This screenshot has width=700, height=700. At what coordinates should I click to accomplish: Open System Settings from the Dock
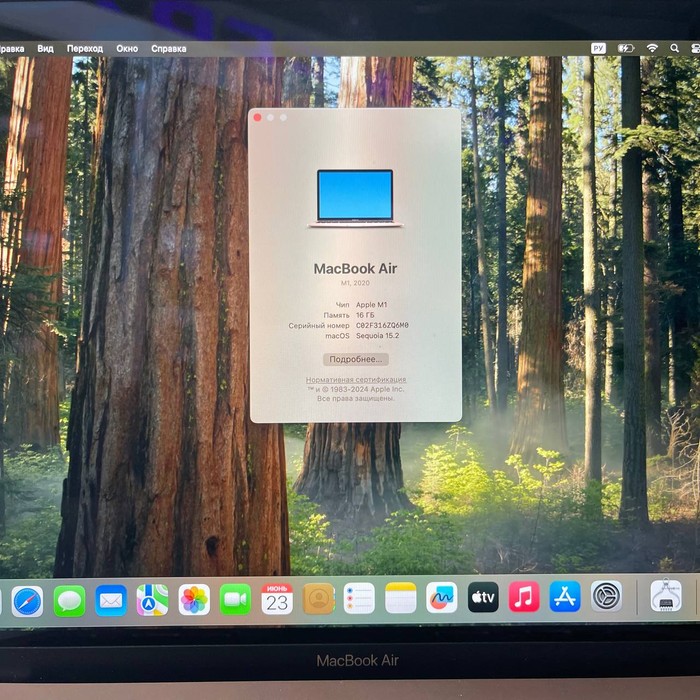point(606,596)
